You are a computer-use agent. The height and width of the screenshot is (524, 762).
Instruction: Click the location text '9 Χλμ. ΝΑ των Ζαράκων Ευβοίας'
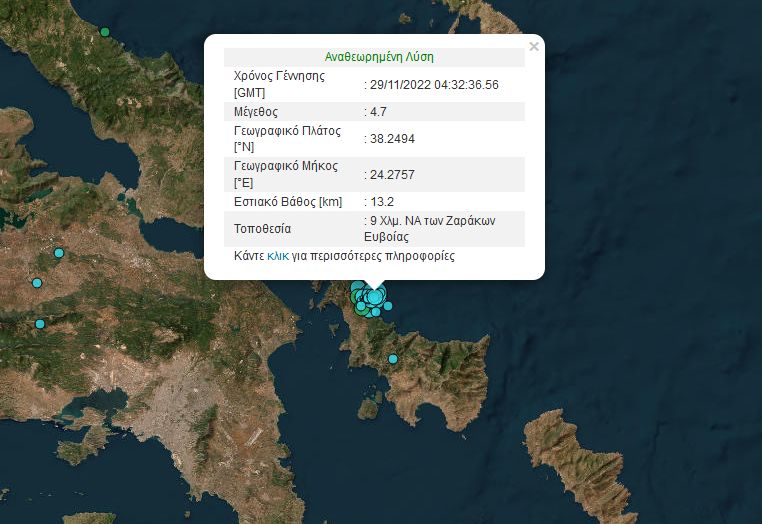point(430,228)
